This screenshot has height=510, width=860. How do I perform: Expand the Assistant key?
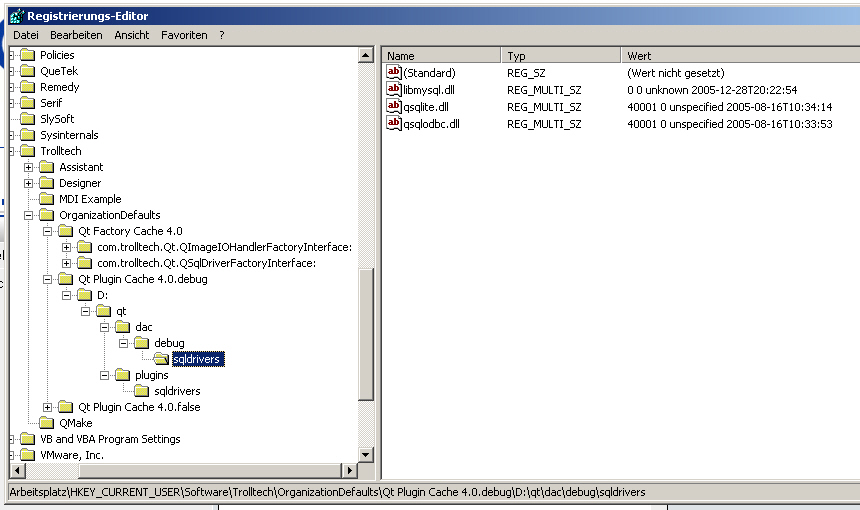point(29,167)
